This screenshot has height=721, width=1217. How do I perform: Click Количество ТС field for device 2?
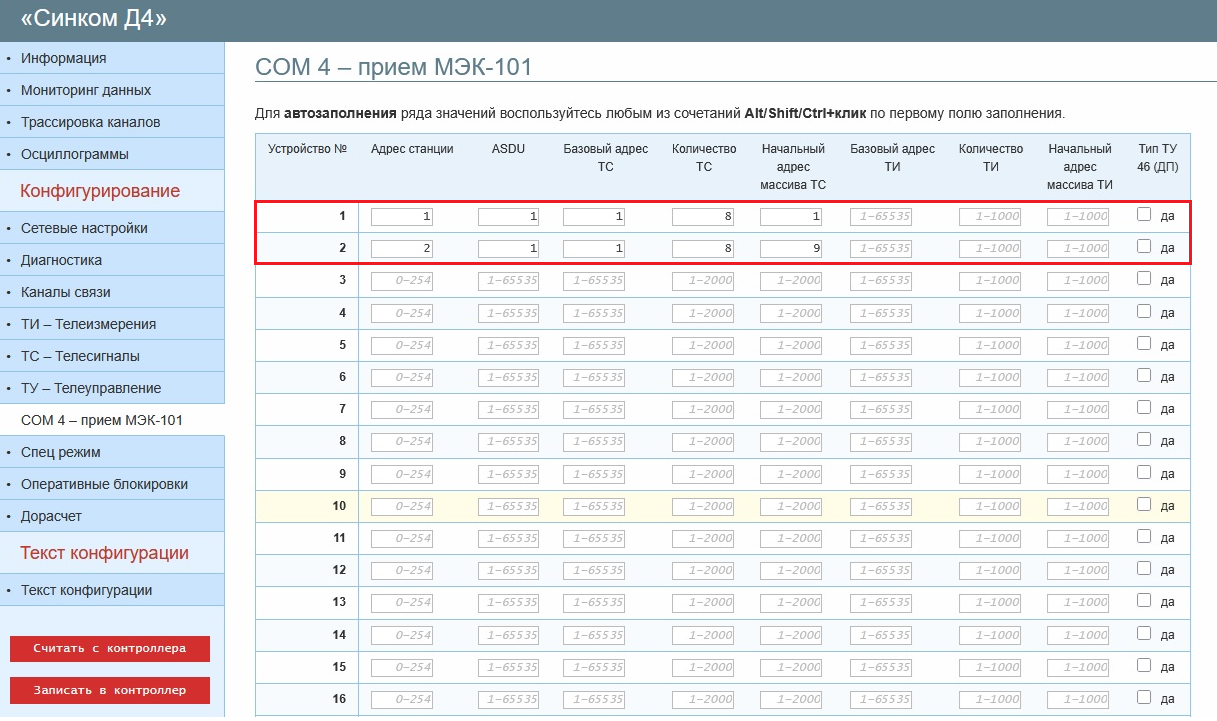pos(703,248)
